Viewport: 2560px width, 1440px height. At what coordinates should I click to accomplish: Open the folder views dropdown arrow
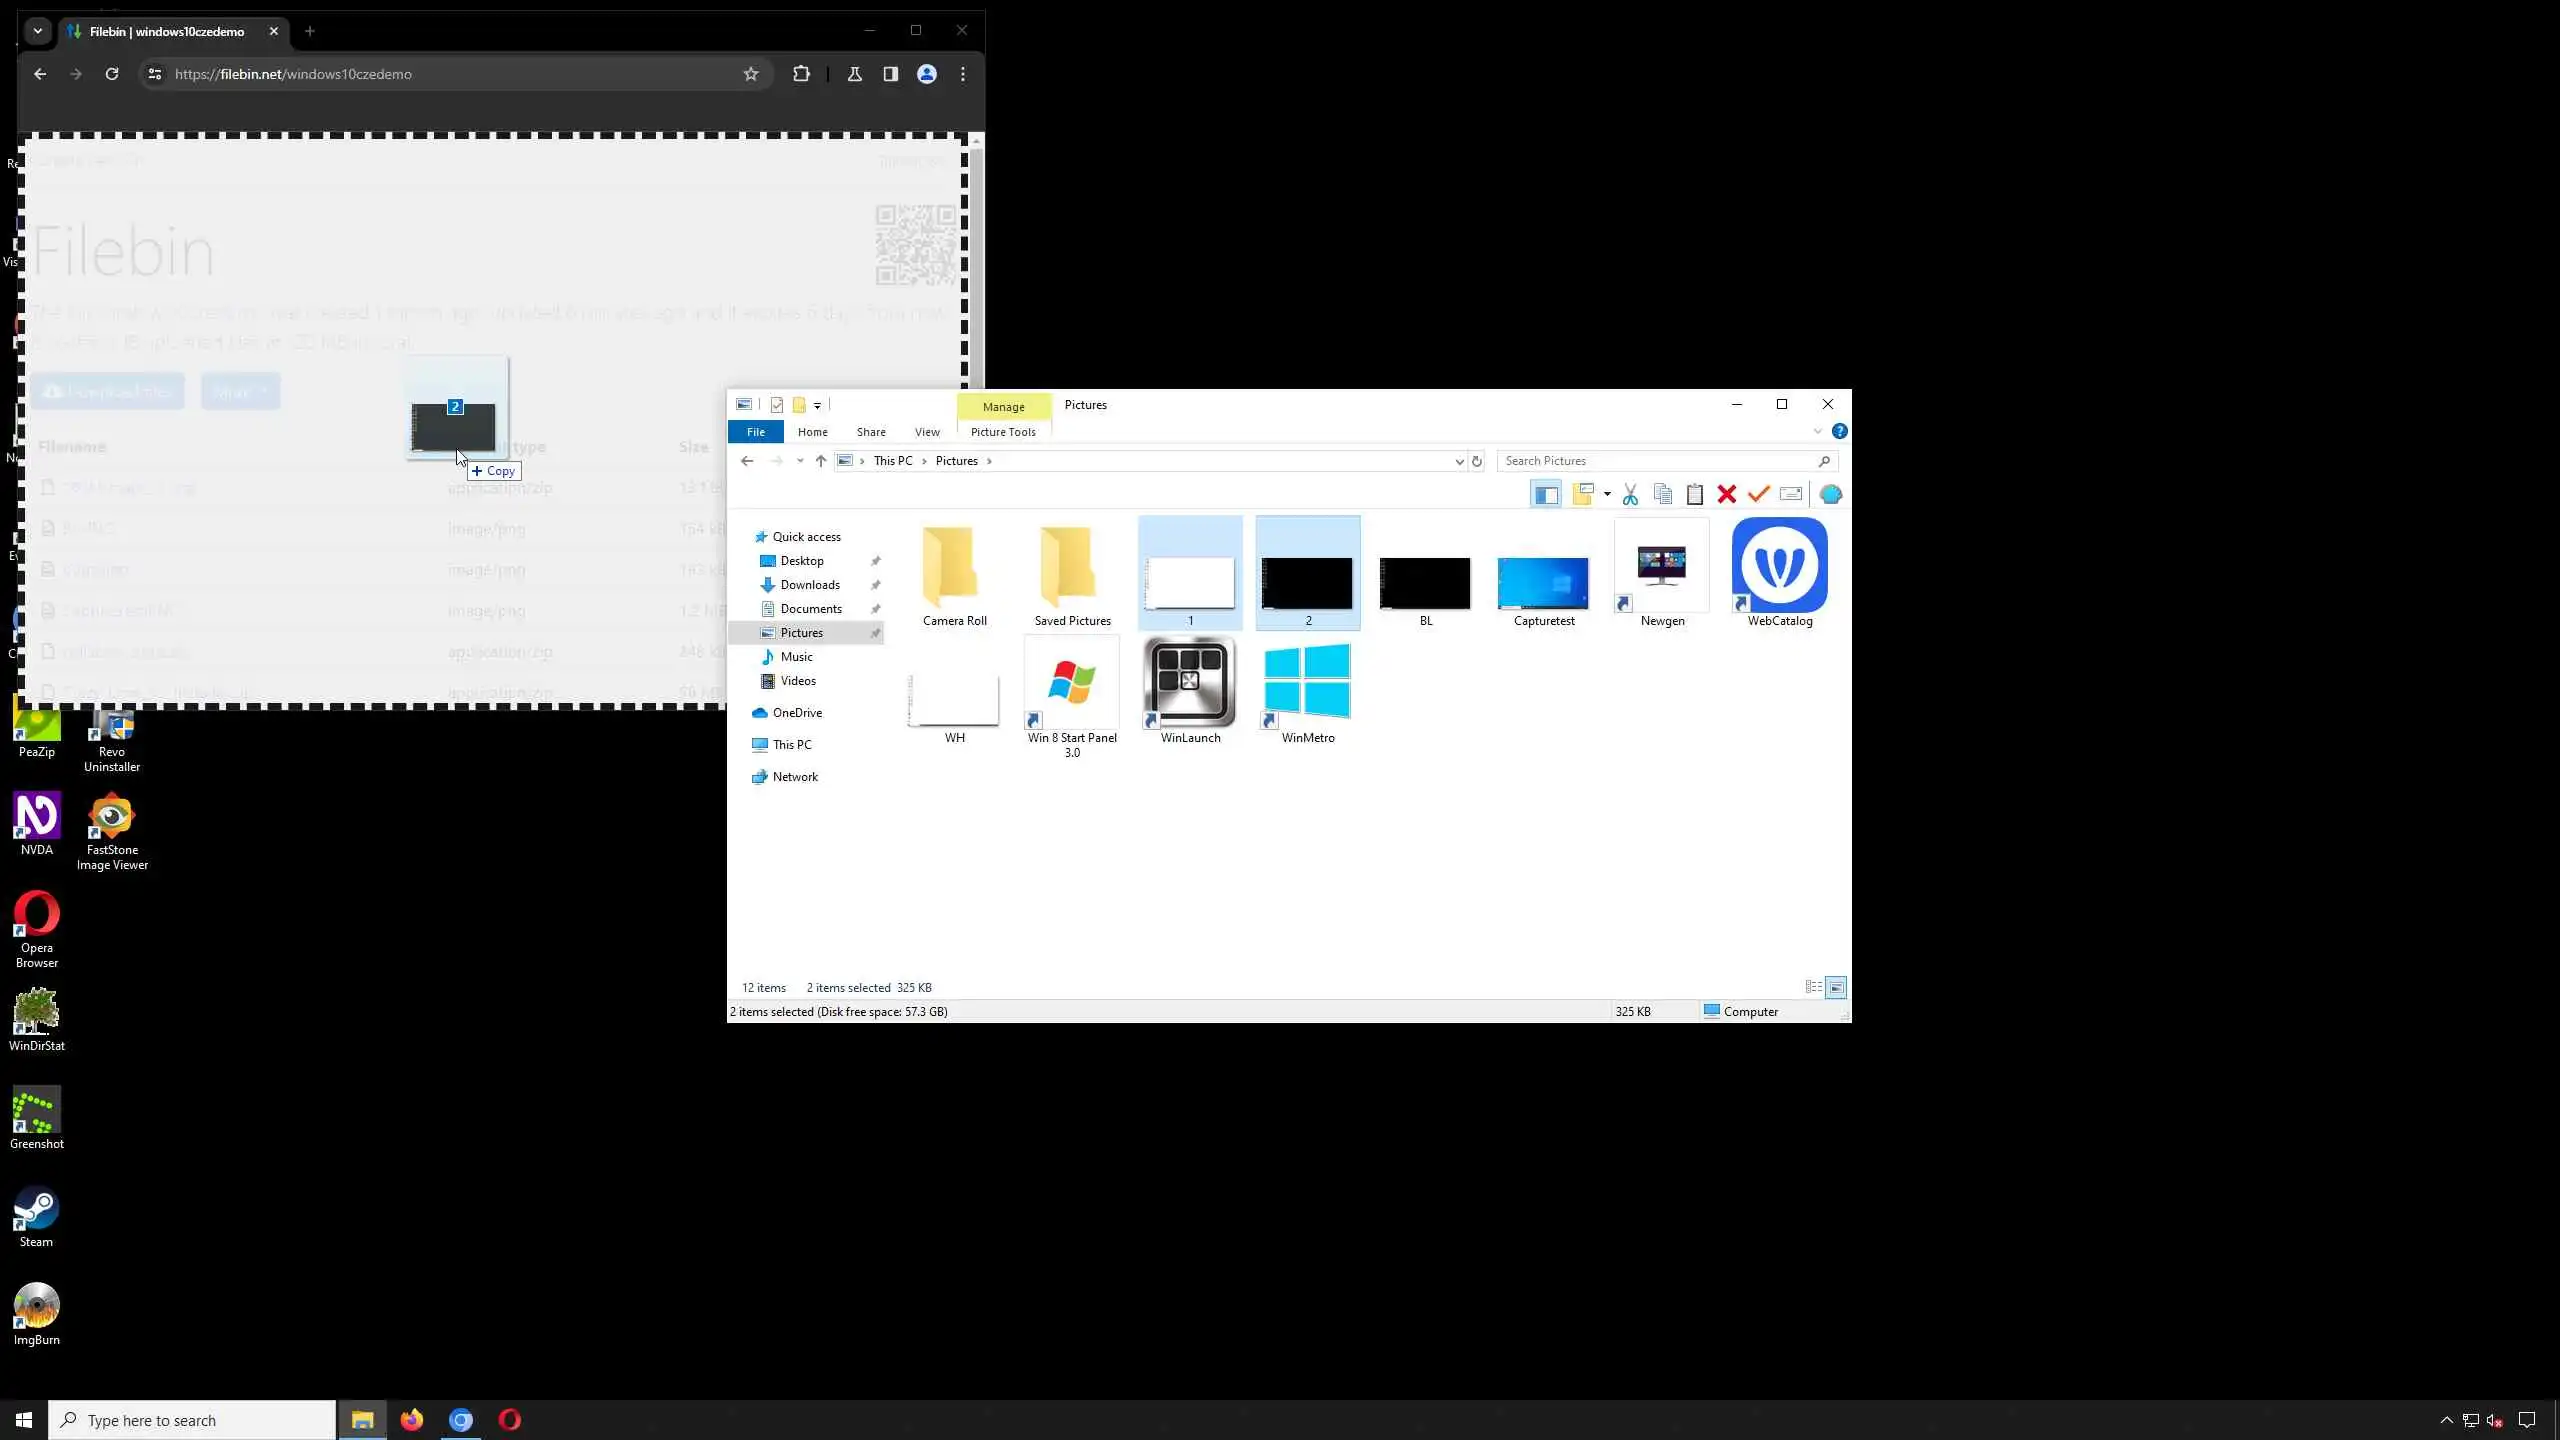point(1607,494)
